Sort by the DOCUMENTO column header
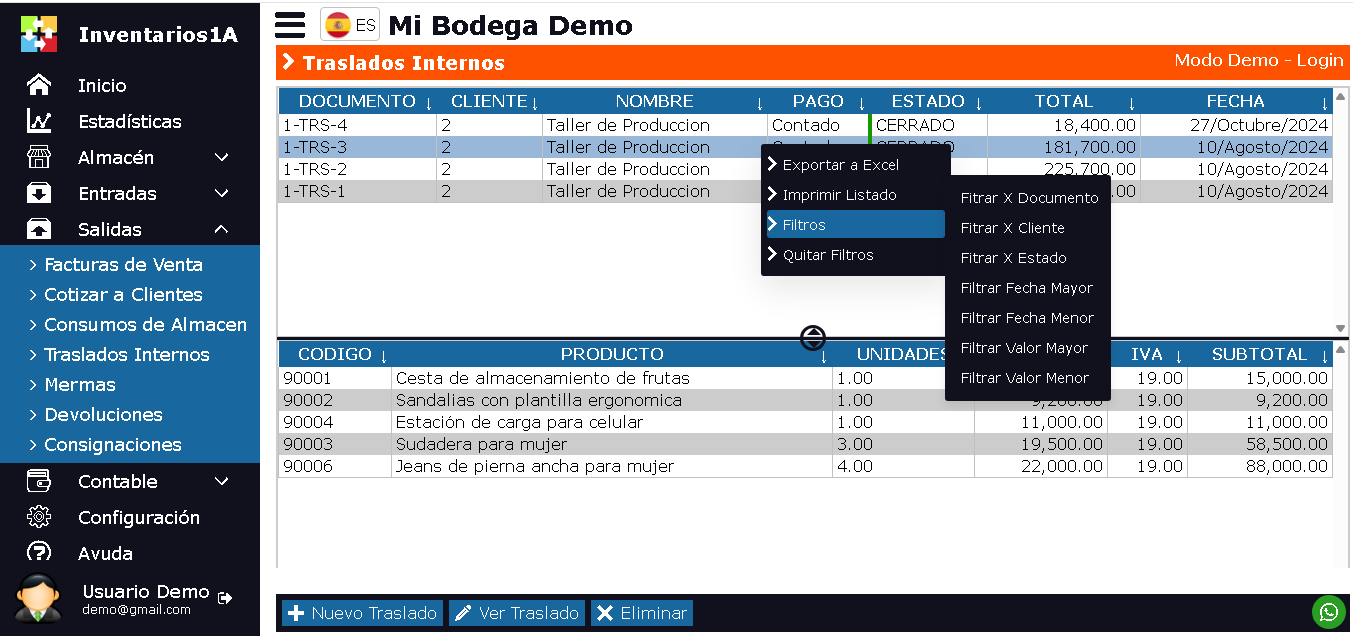The height and width of the screenshot is (638, 1353). click(x=357, y=101)
